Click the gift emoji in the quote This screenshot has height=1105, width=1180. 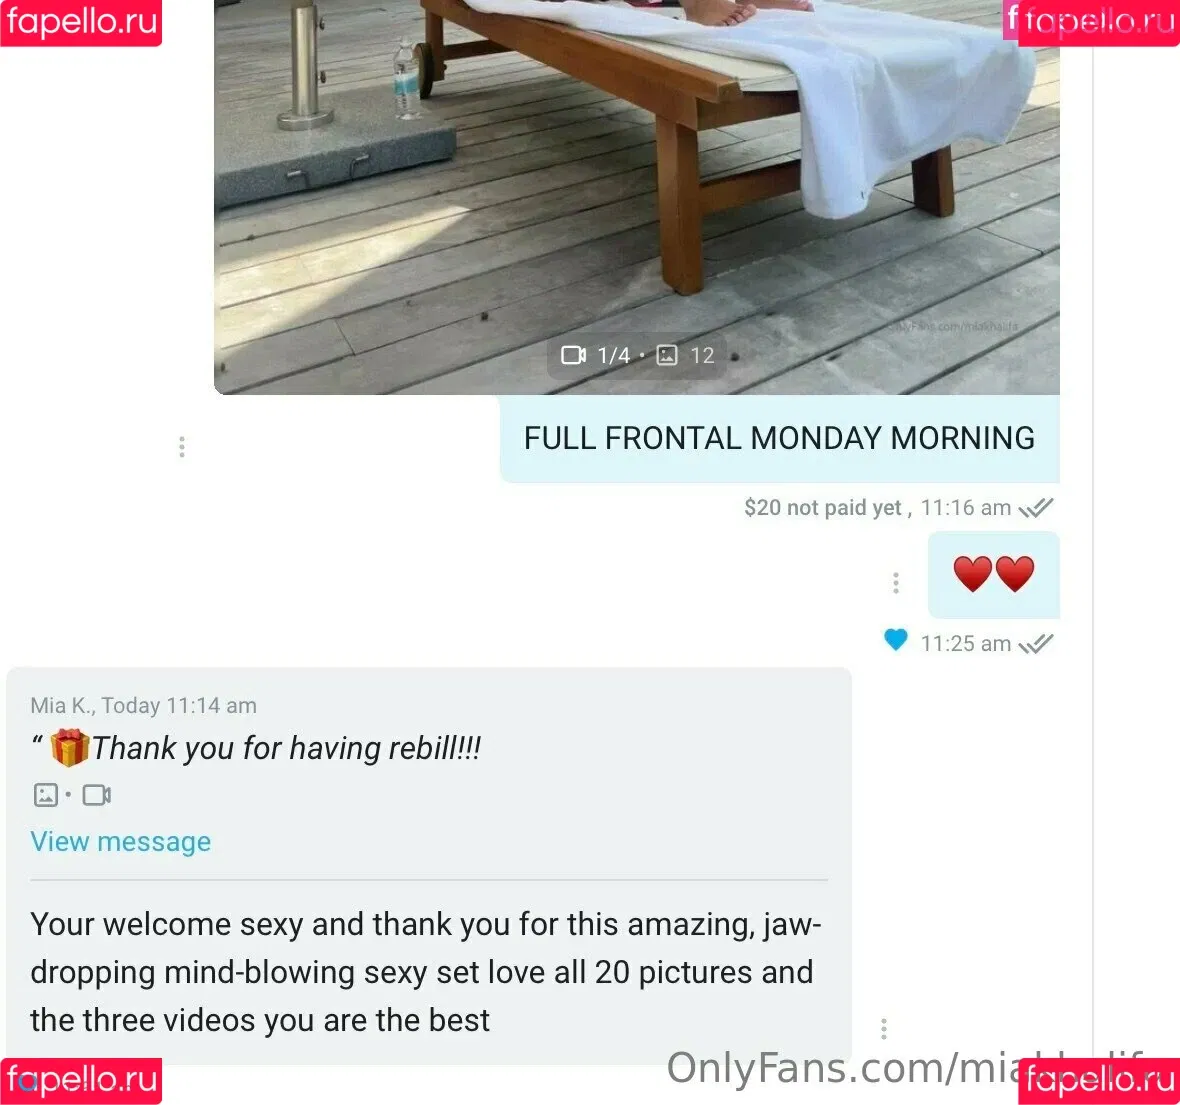[x=69, y=748]
